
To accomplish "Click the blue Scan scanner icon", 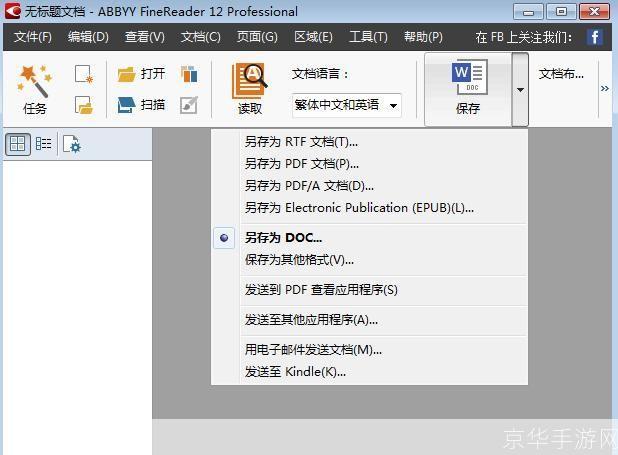I will point(127,105).
